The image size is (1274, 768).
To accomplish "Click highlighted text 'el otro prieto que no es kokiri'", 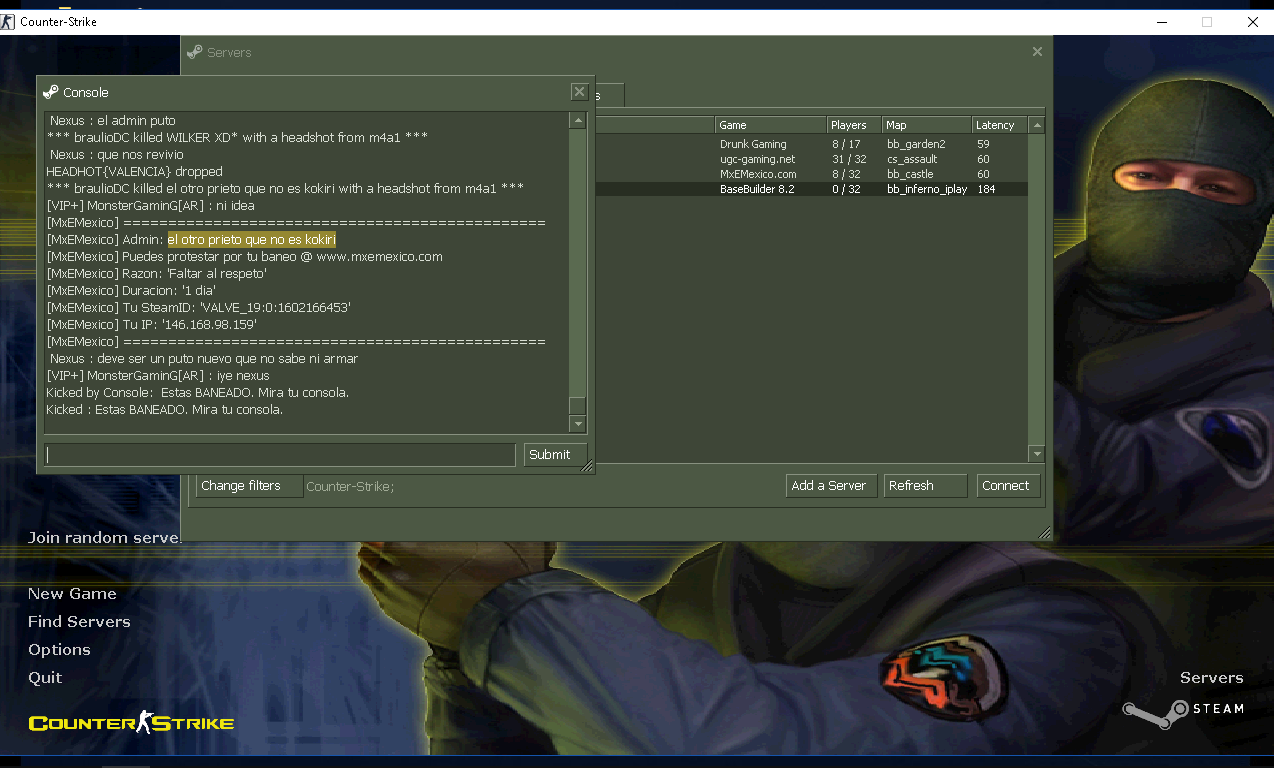I will tap(252, 240).
